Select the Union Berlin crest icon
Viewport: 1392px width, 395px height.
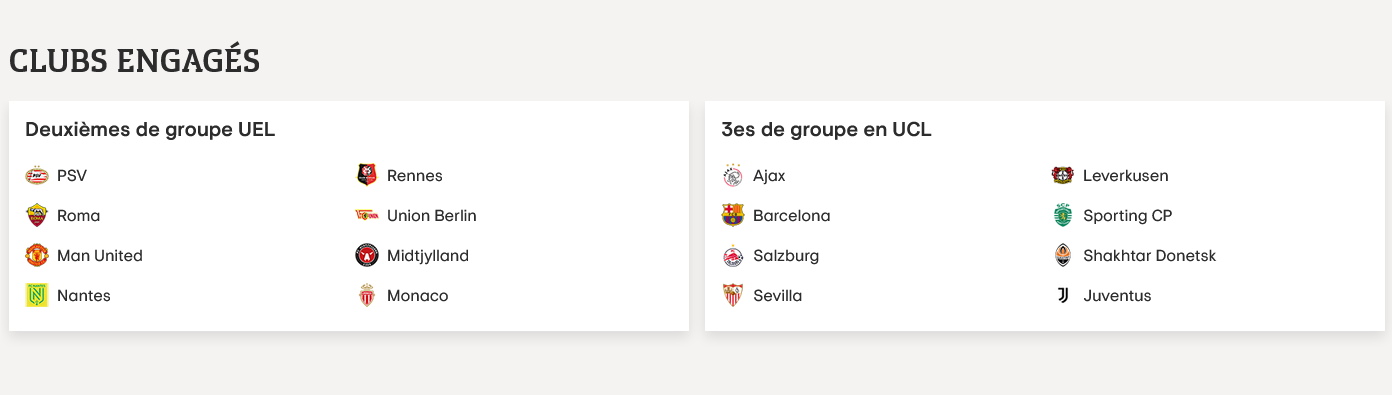[367, 216]
